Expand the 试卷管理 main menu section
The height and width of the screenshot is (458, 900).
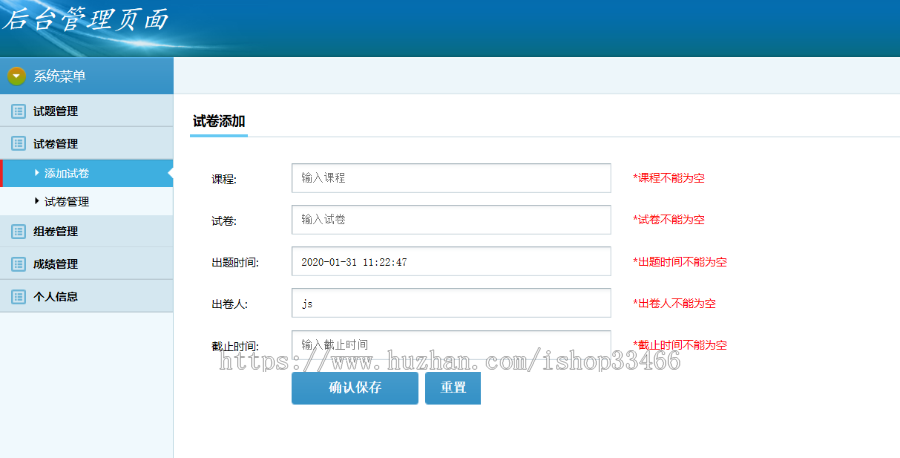[x=87, y=143]
